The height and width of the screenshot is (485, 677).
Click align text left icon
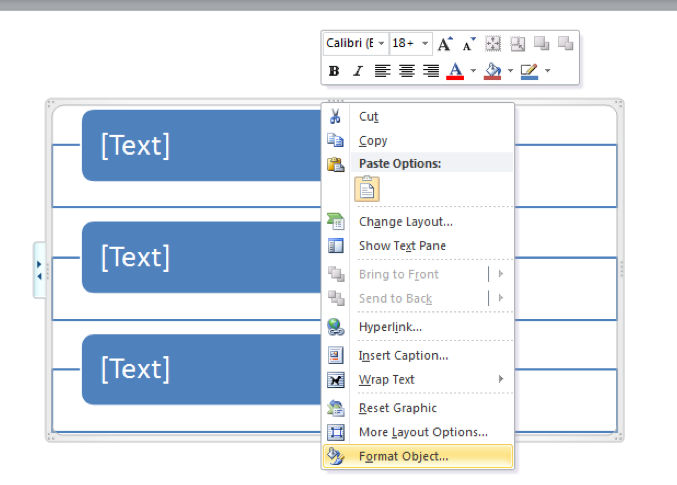pyautogui.click(x=383, y=71)
